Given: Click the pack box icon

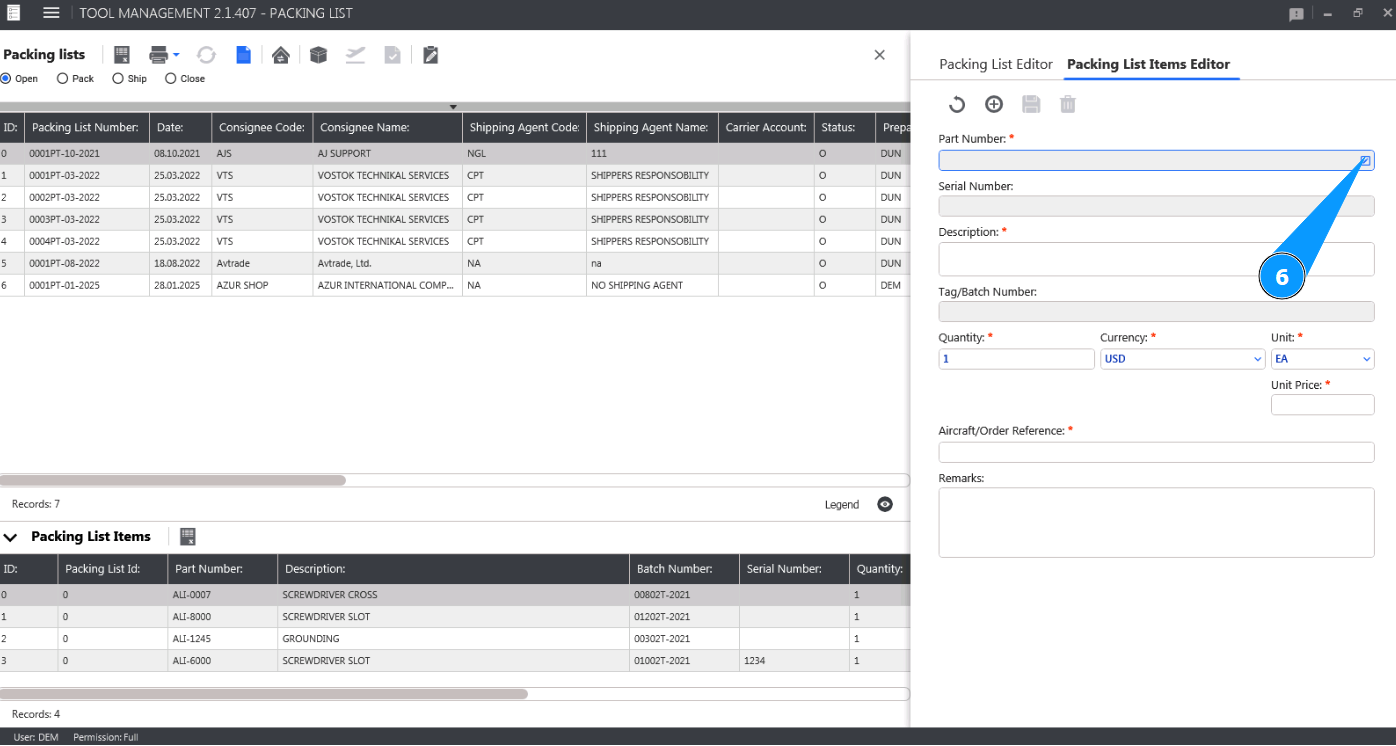Looking at the screenshot, I should 318,55.
